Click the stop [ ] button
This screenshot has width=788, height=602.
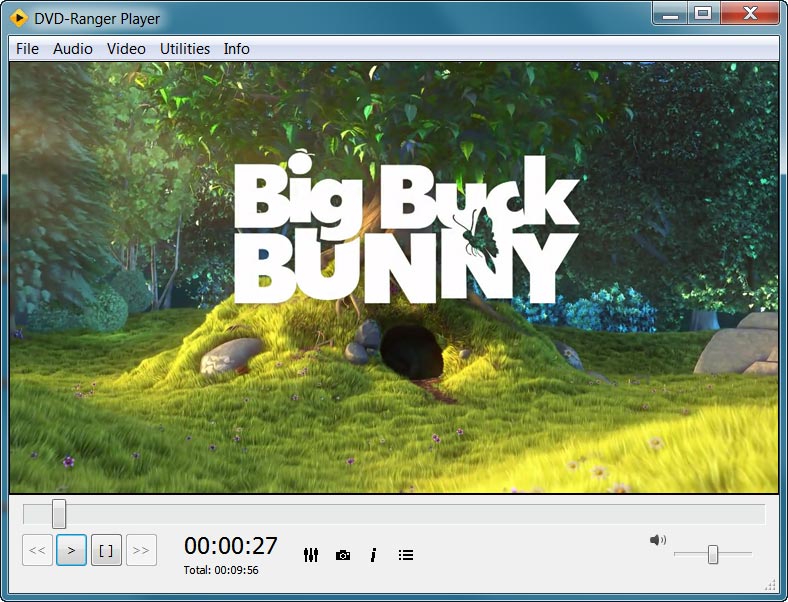point(106,550)
